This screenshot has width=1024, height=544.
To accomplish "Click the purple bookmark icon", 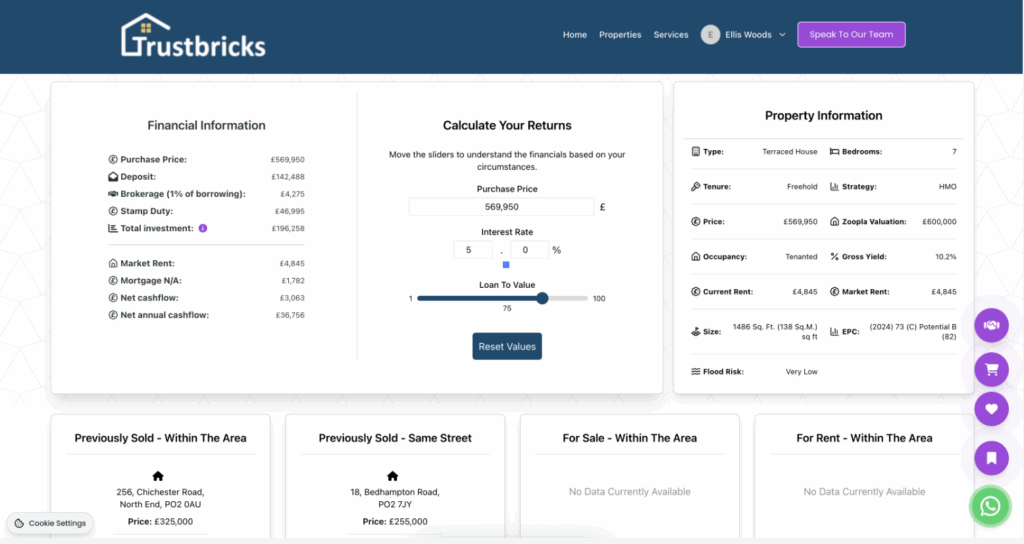I will 991,458.
